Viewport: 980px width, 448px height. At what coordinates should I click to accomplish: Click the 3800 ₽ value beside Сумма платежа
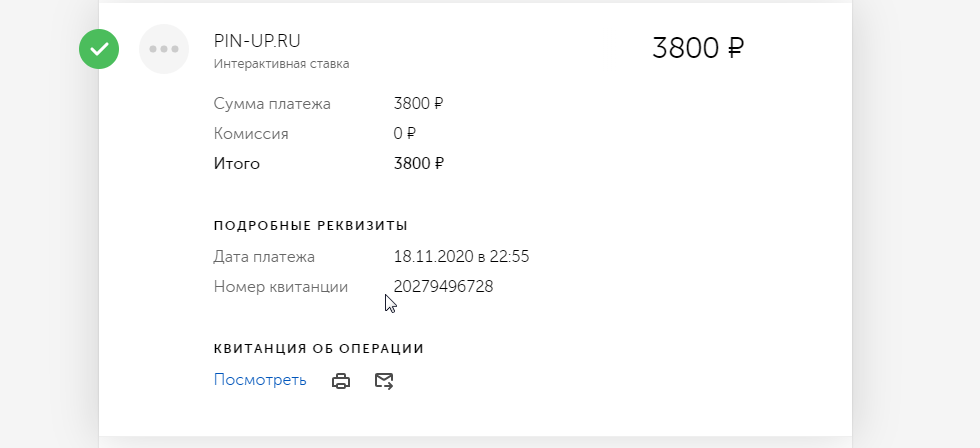[x=419, y=103]
